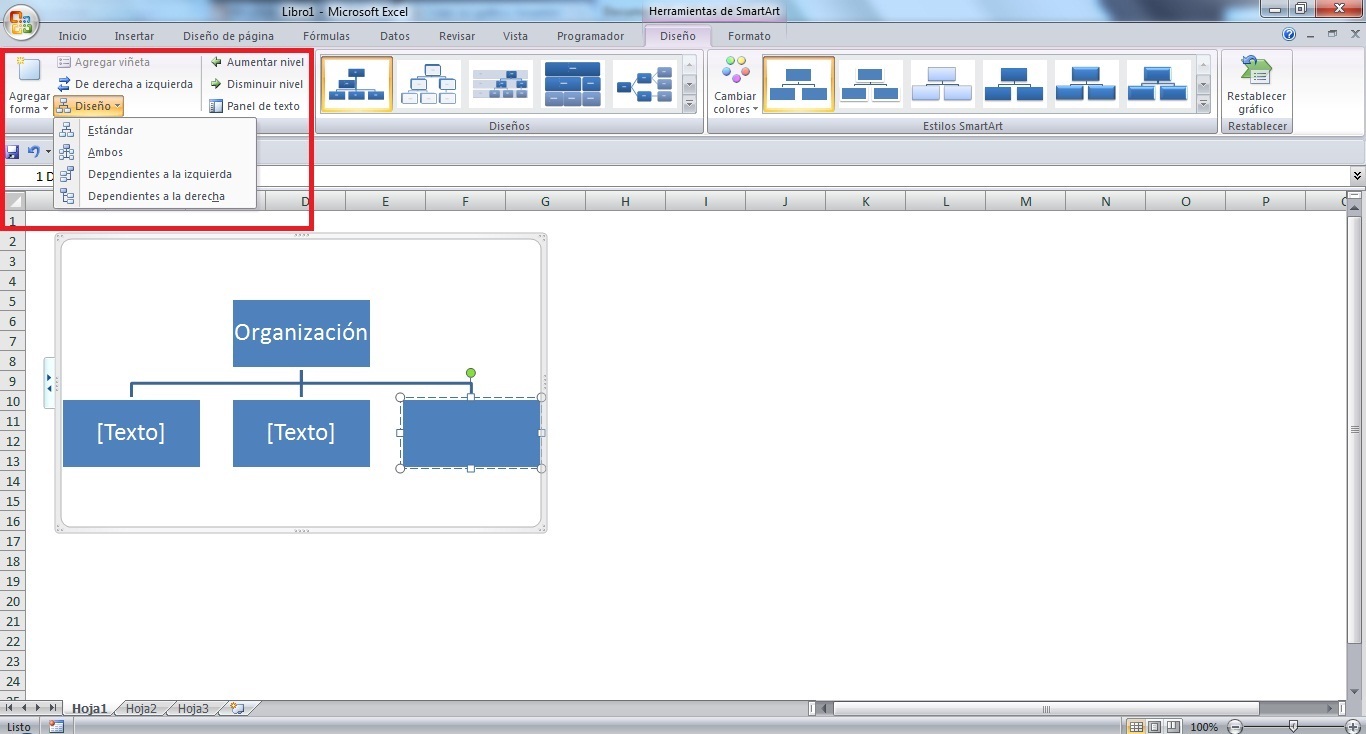Image resolution: width=1366 pixels, height=734 pixels.
Task: Activate Normal view in status bar
Action: tap(1137, 726)
